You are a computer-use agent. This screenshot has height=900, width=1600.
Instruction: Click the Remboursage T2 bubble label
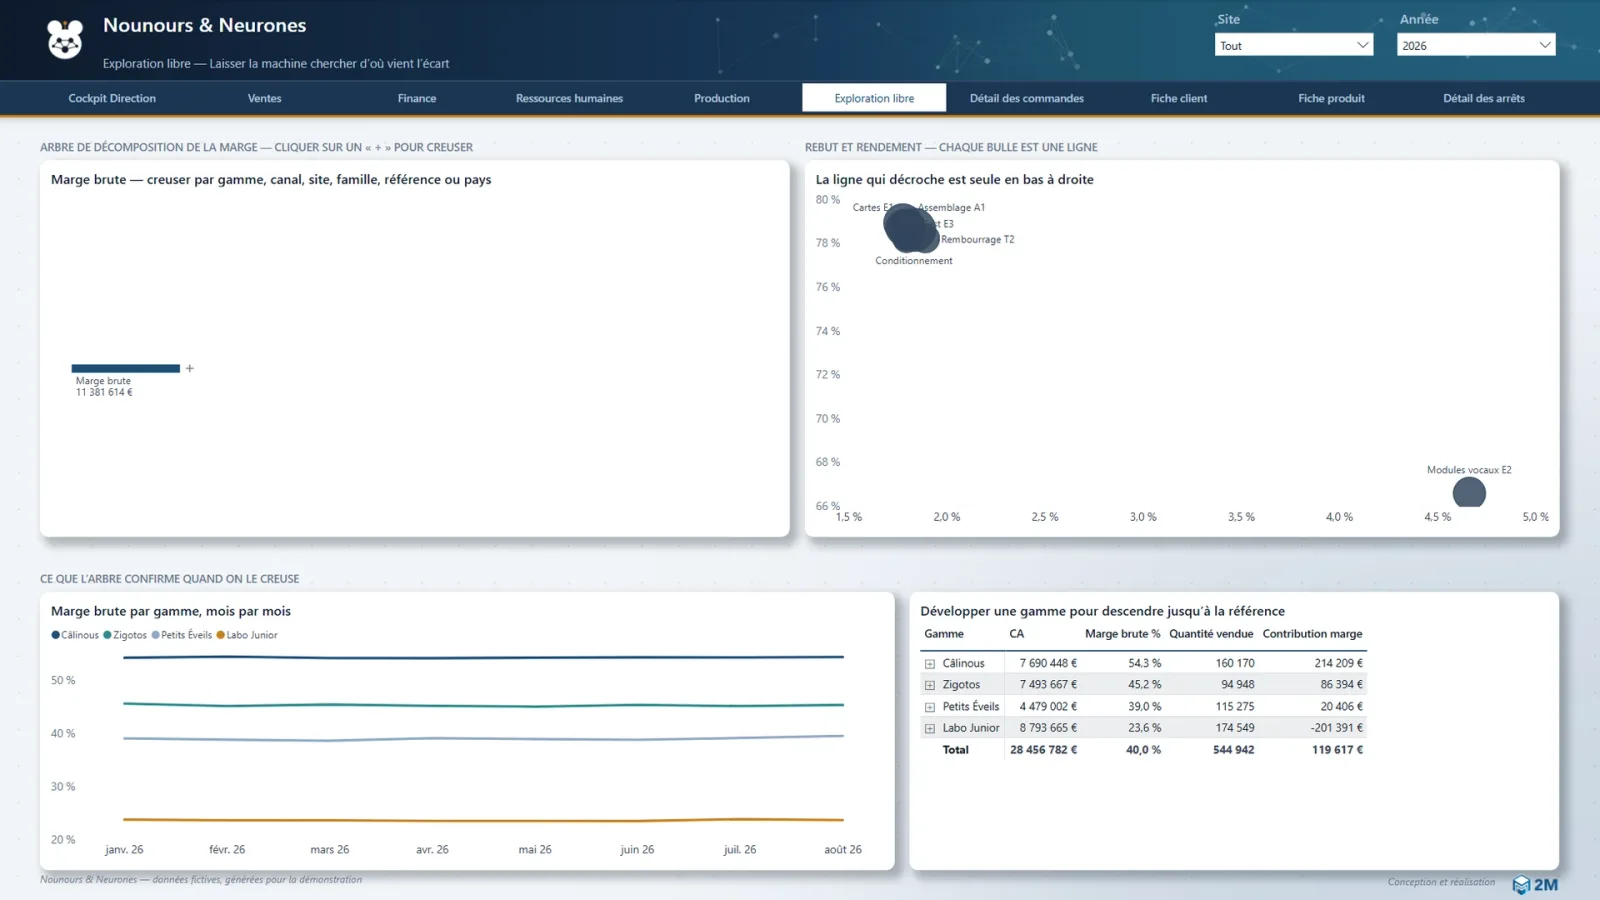click(977, 240)
